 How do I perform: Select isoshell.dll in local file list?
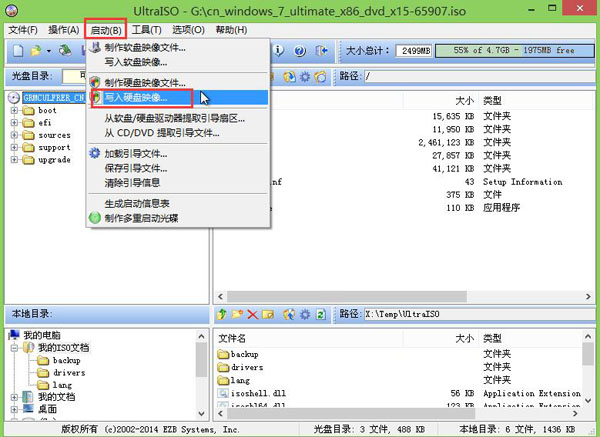pos(258,393)
